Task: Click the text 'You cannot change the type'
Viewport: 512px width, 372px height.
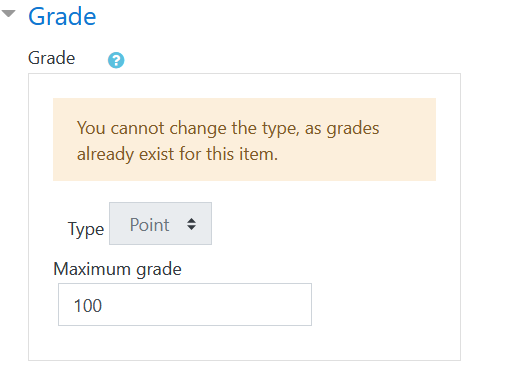Action: point(186,128)
